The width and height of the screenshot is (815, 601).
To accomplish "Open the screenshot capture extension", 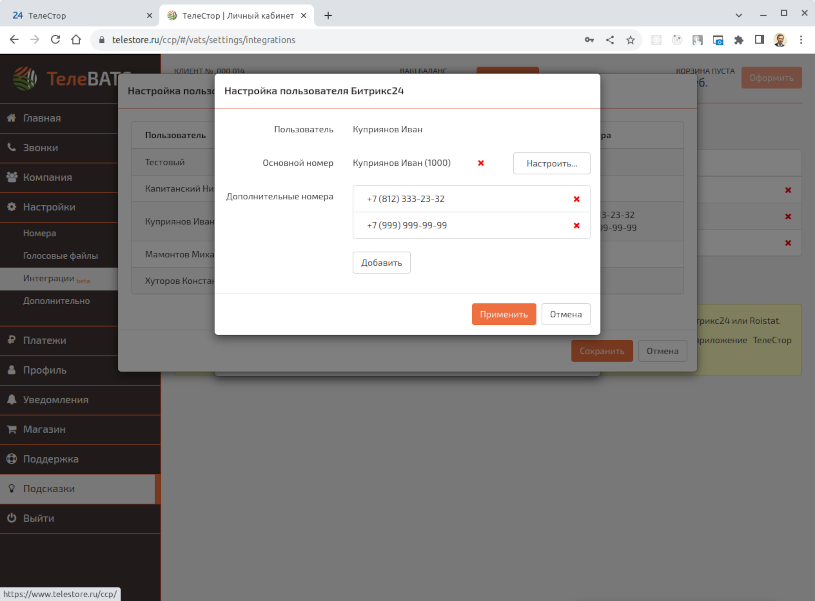I will (x=718, y=40).
